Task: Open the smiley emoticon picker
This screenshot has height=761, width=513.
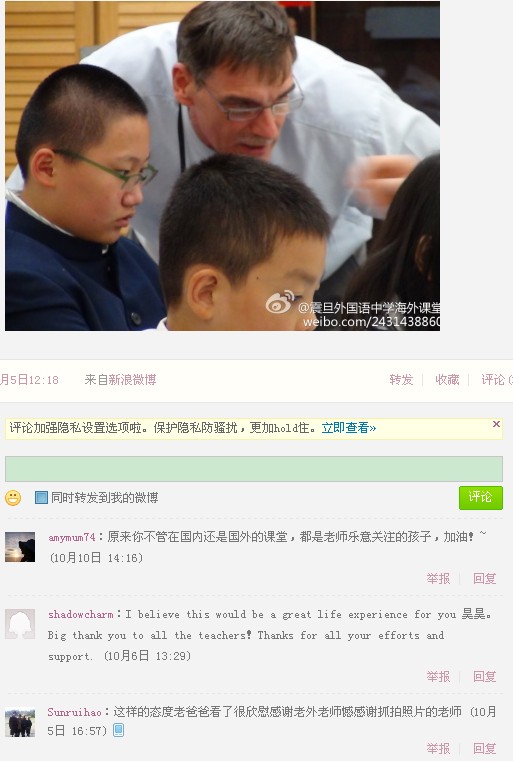Action: (13, 498)
